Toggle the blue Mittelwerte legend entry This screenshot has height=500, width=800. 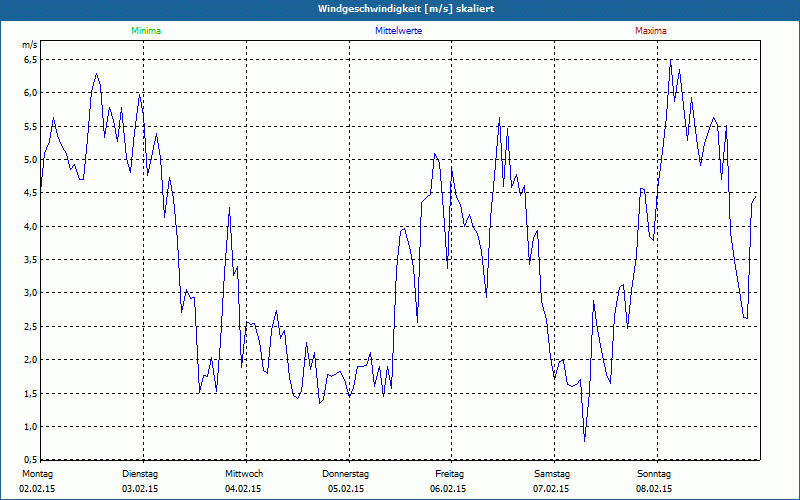point(398,31)
